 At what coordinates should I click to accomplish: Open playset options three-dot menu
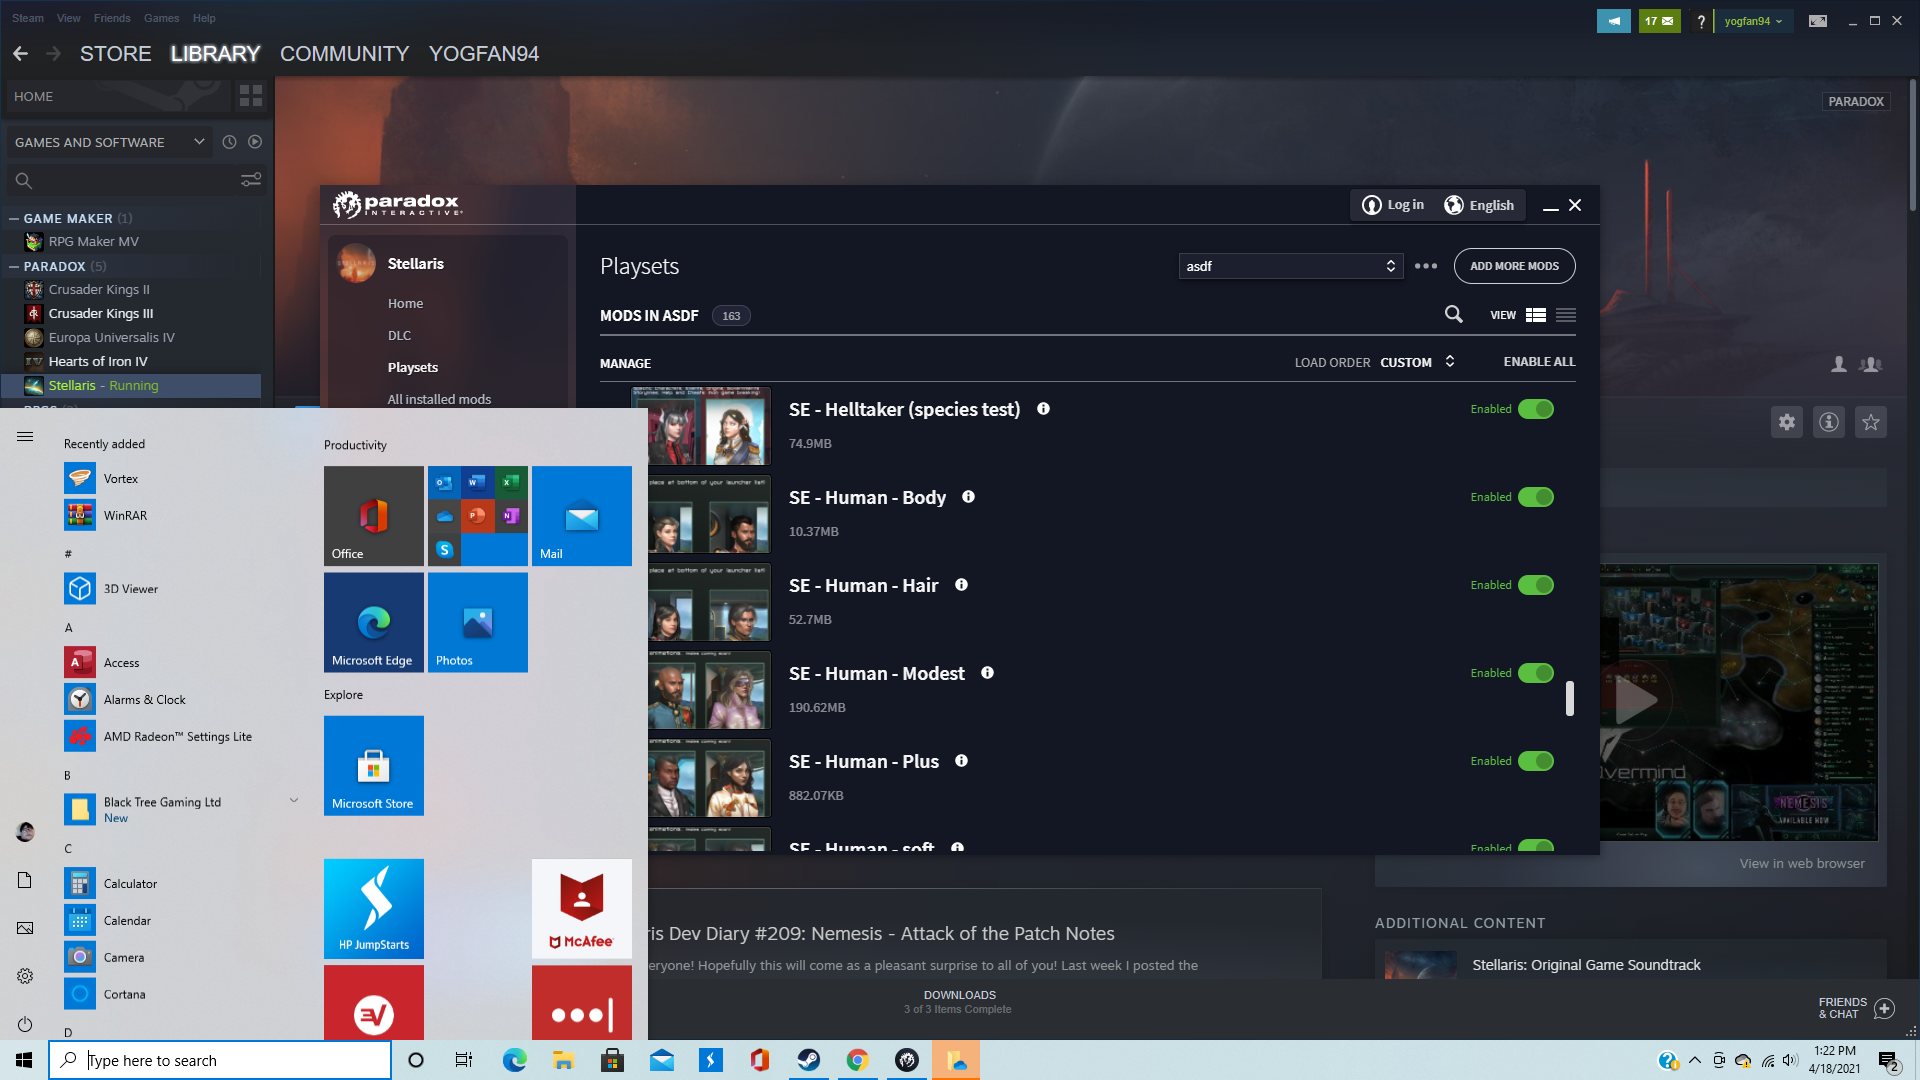point(1426,266)
